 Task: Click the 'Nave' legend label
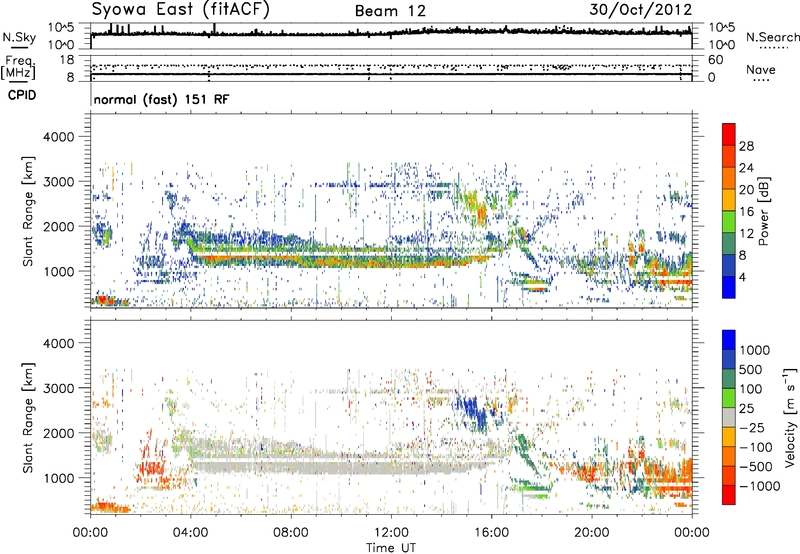coord(761,69)
